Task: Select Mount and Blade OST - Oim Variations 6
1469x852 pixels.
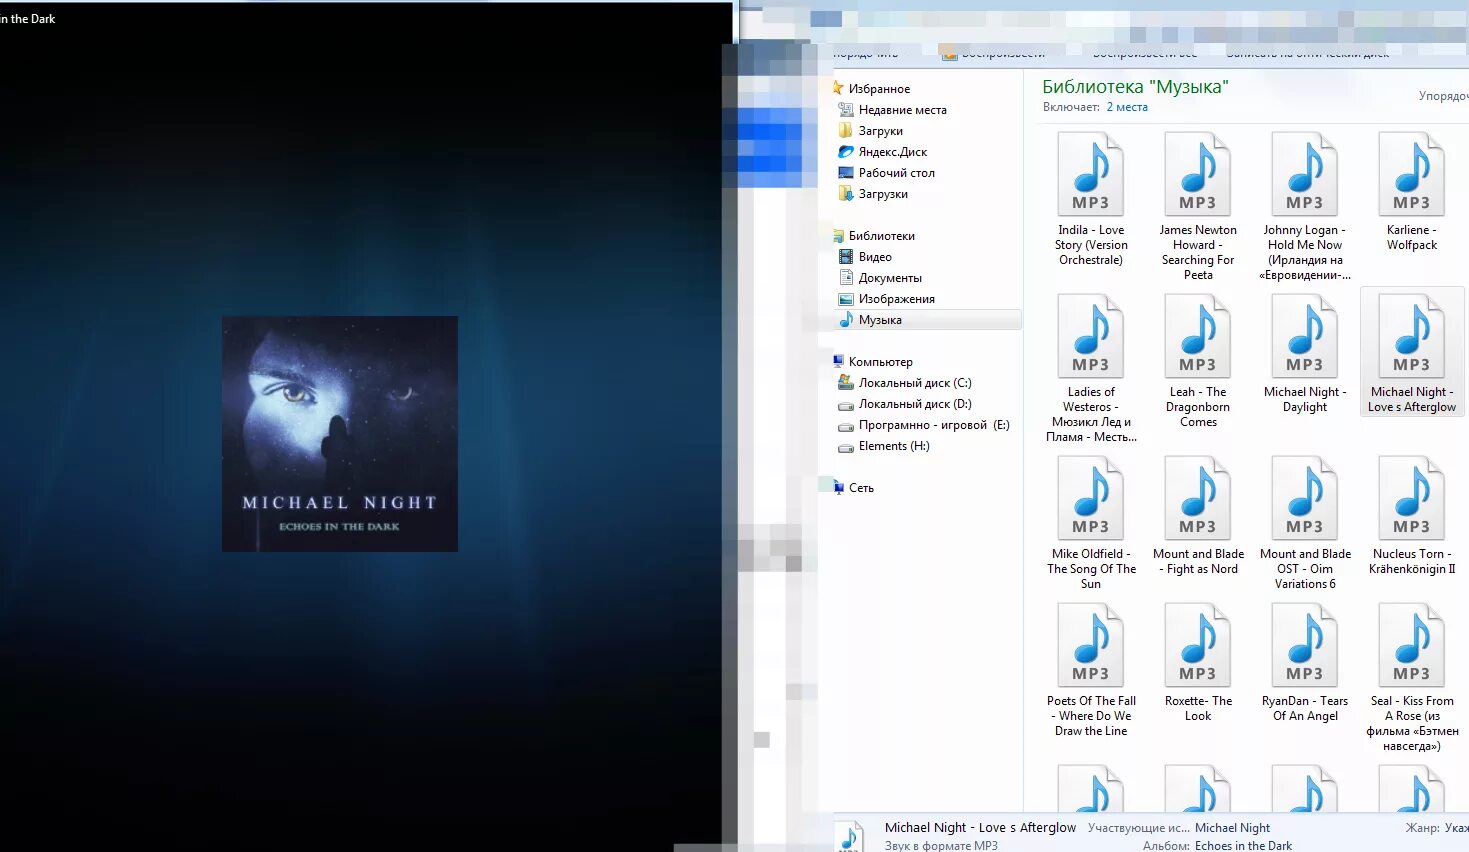Action: (1305, 522)
